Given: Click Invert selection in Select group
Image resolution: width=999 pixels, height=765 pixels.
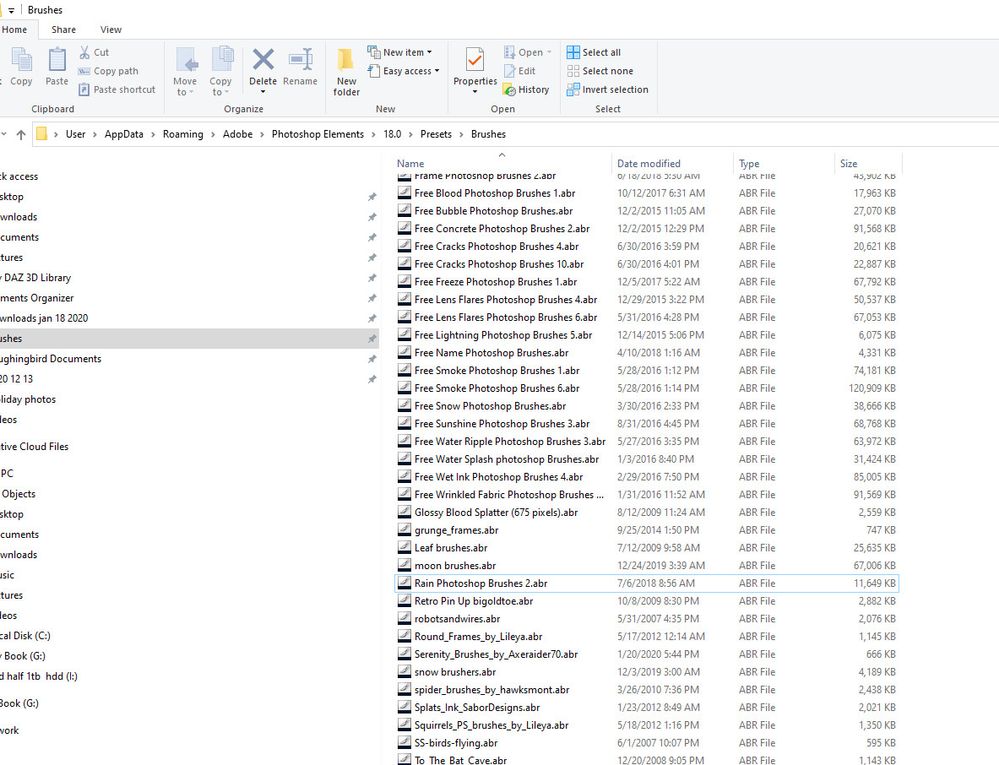Looking at the screenshot, I should pyautogui.click(x=608, y=90).
